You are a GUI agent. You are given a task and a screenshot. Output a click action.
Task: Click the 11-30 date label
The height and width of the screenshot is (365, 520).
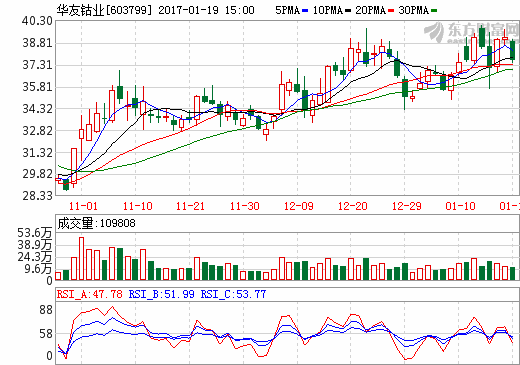pyautogui.click(x=244, y=206)
